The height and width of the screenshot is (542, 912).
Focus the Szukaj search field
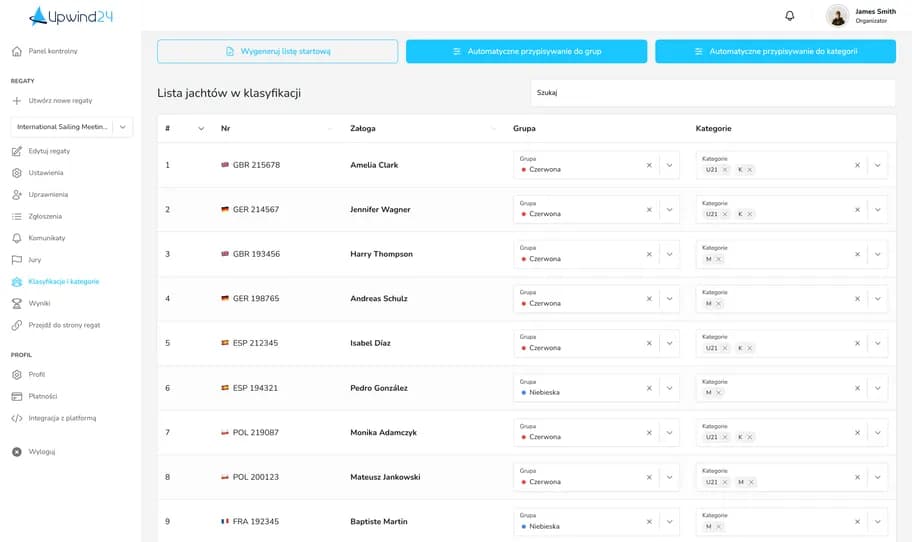tap(712, 92)
